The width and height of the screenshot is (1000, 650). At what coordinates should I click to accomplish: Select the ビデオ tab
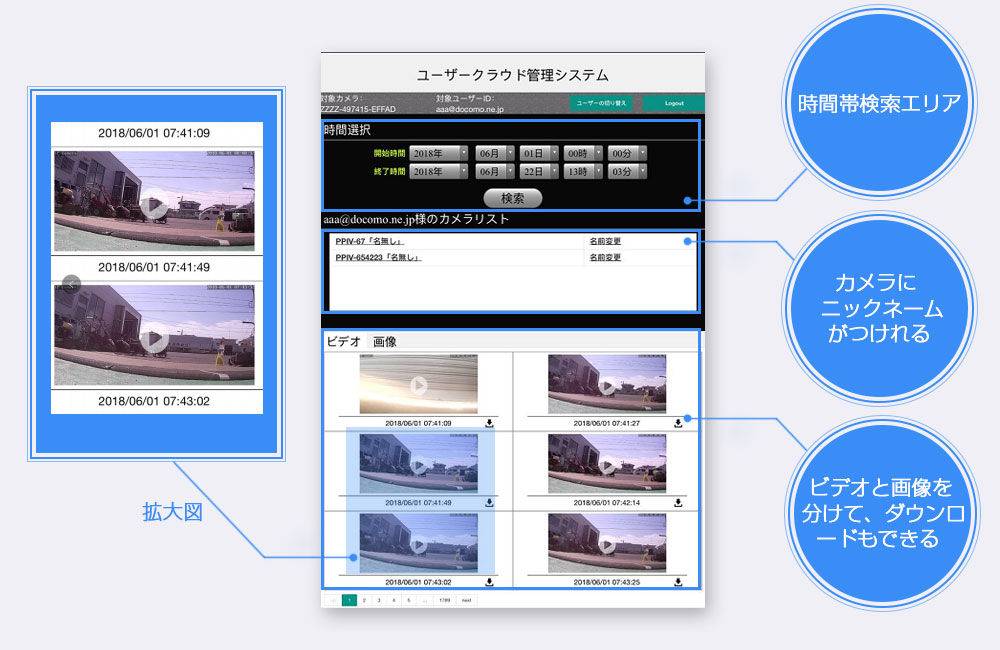coord(344,342)
